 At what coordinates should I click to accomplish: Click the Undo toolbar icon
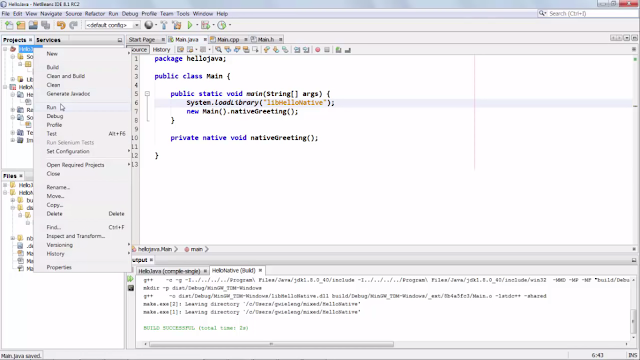point(61,25)
